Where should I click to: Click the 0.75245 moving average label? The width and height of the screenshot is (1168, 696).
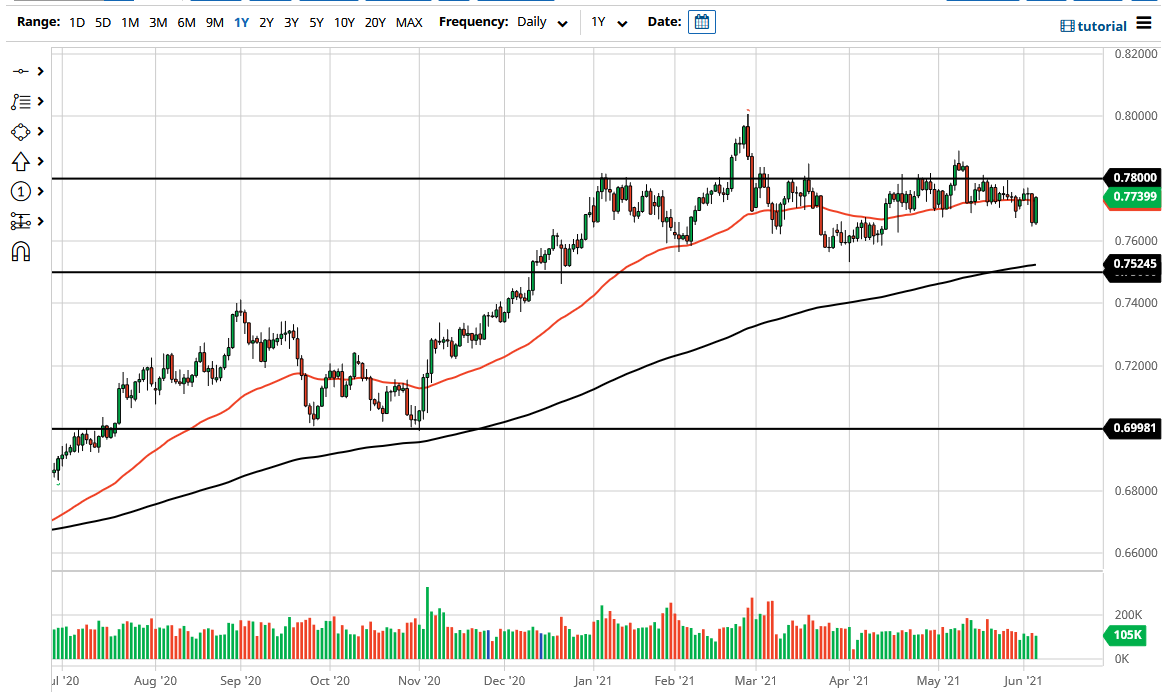point(1134,264)
